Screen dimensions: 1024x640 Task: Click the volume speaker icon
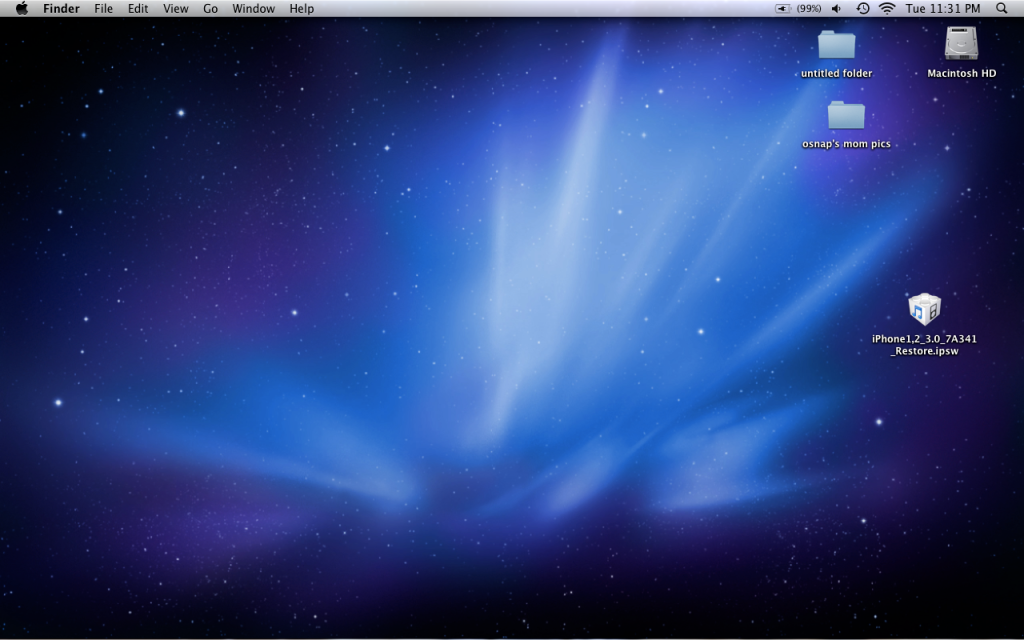pyautogui.click(x=836, y=9)
